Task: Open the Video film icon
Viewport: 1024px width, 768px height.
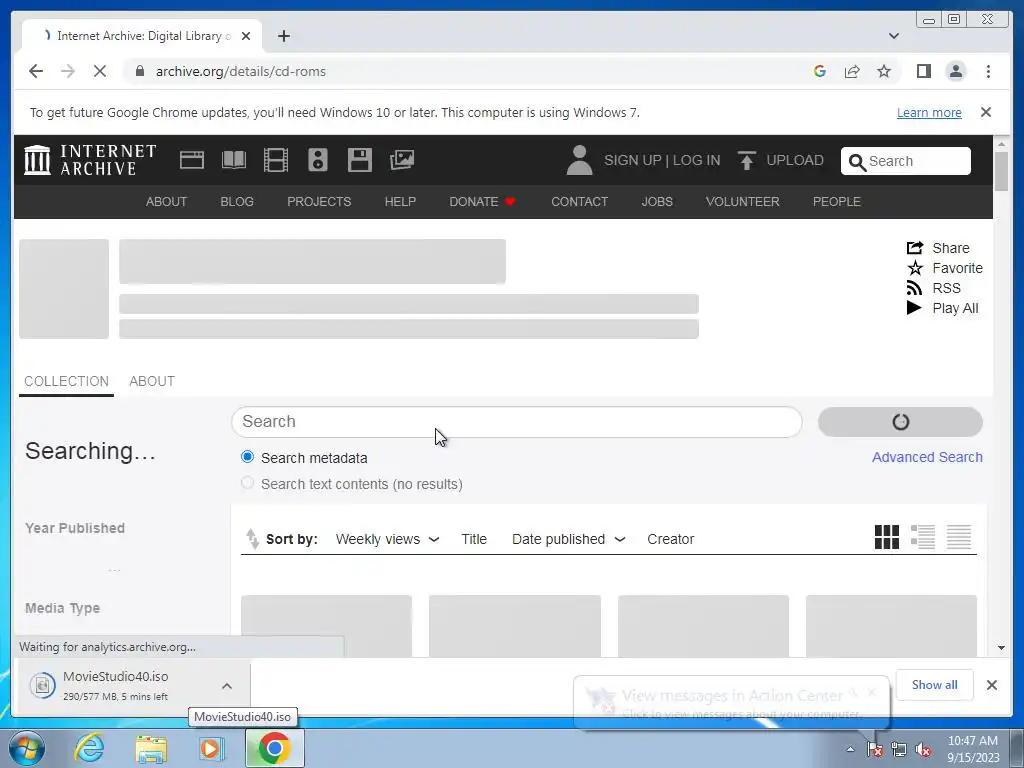Action: tap(276, 160)
